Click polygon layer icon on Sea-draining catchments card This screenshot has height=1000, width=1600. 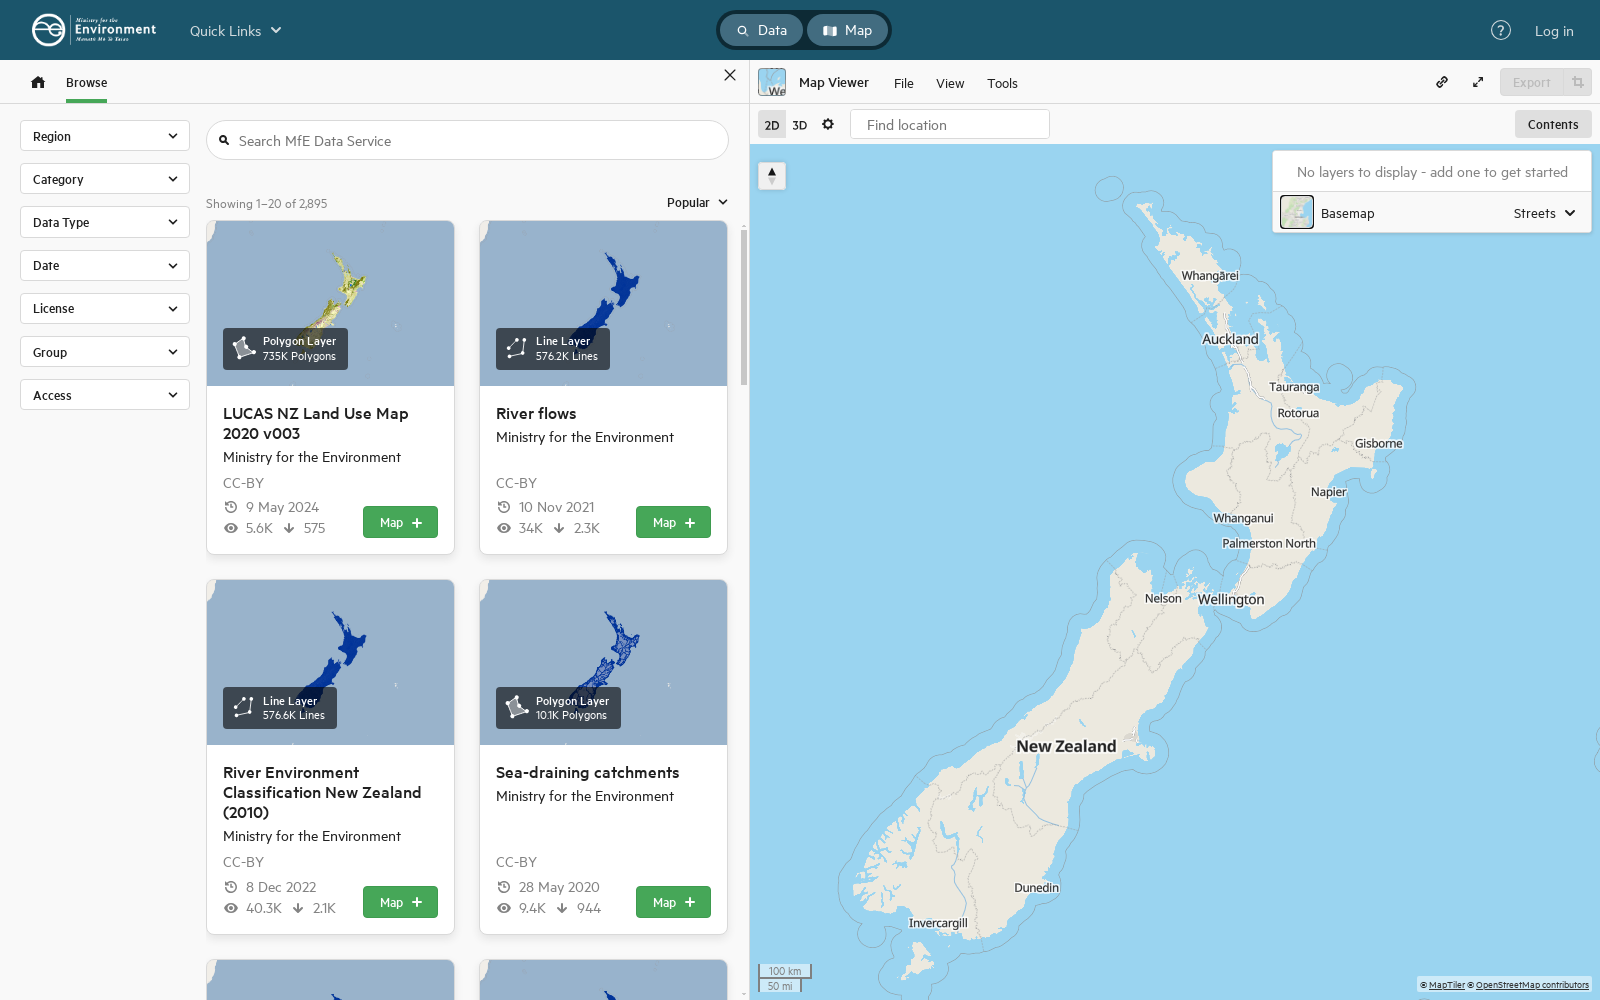coord(517,707)
